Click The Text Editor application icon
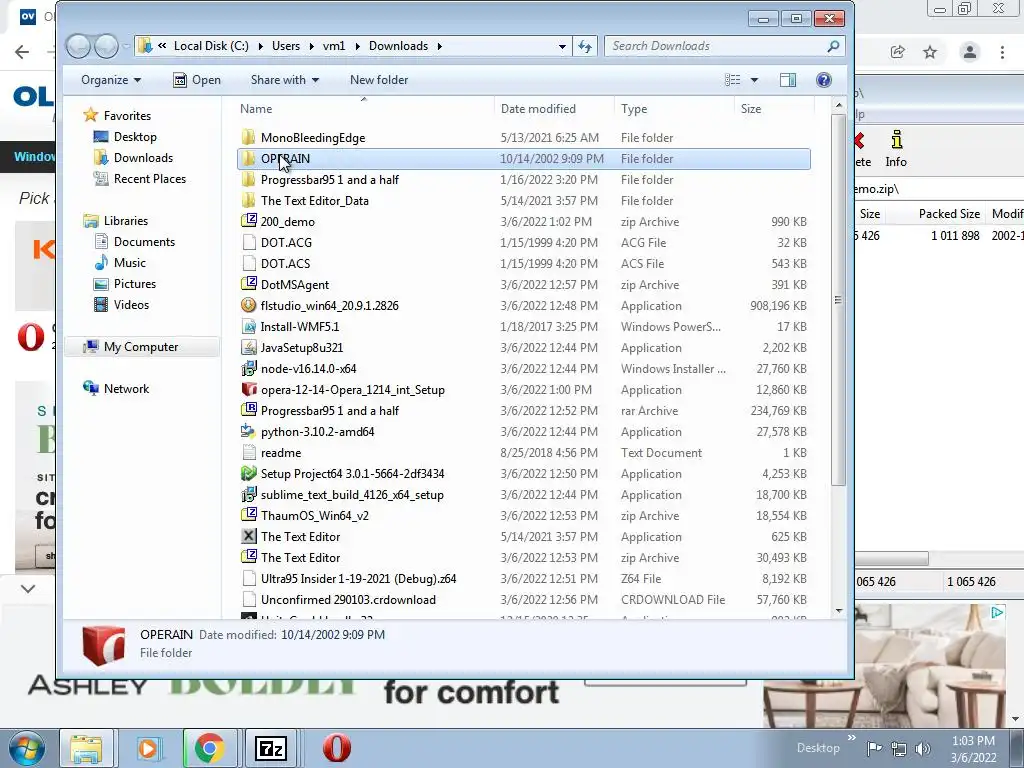The width and height of the screenshot is (1024, 768). tap(248, 536)
